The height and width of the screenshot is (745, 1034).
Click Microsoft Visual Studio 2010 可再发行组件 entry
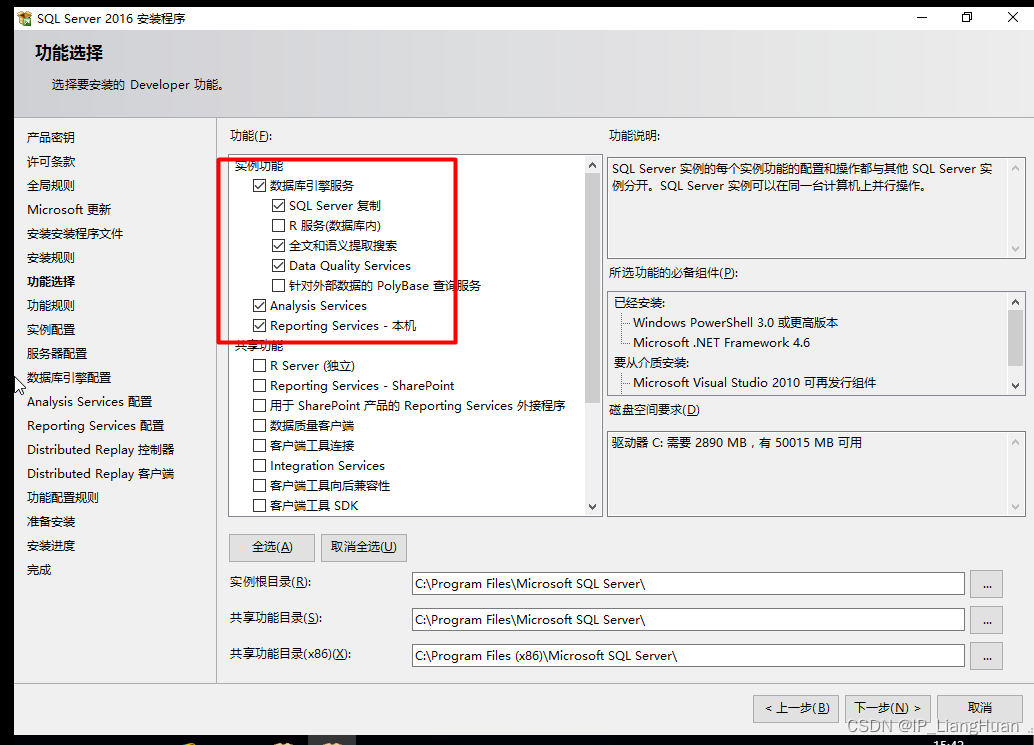point(754,383)
